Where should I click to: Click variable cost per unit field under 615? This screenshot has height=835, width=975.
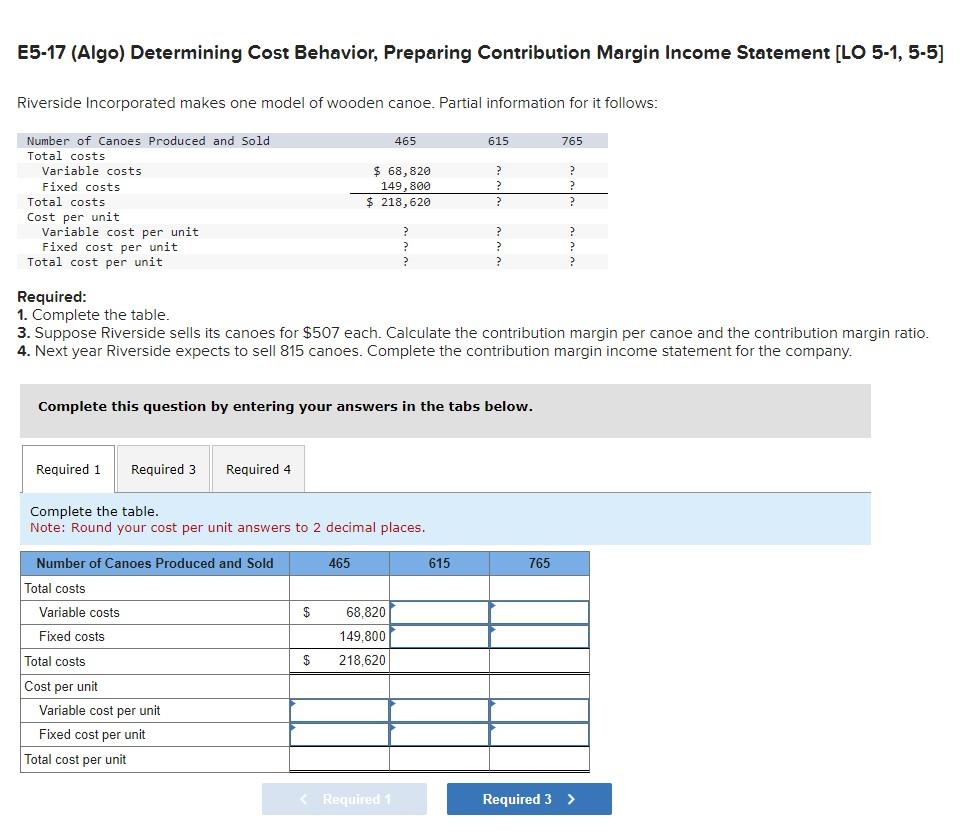coord(439,711)
